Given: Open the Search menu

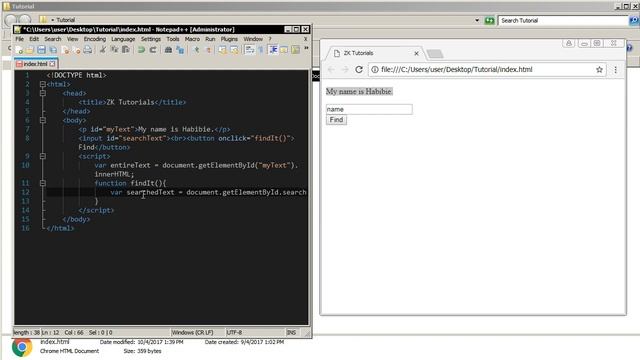Looking at the screenshot, I should click(53, 39).
